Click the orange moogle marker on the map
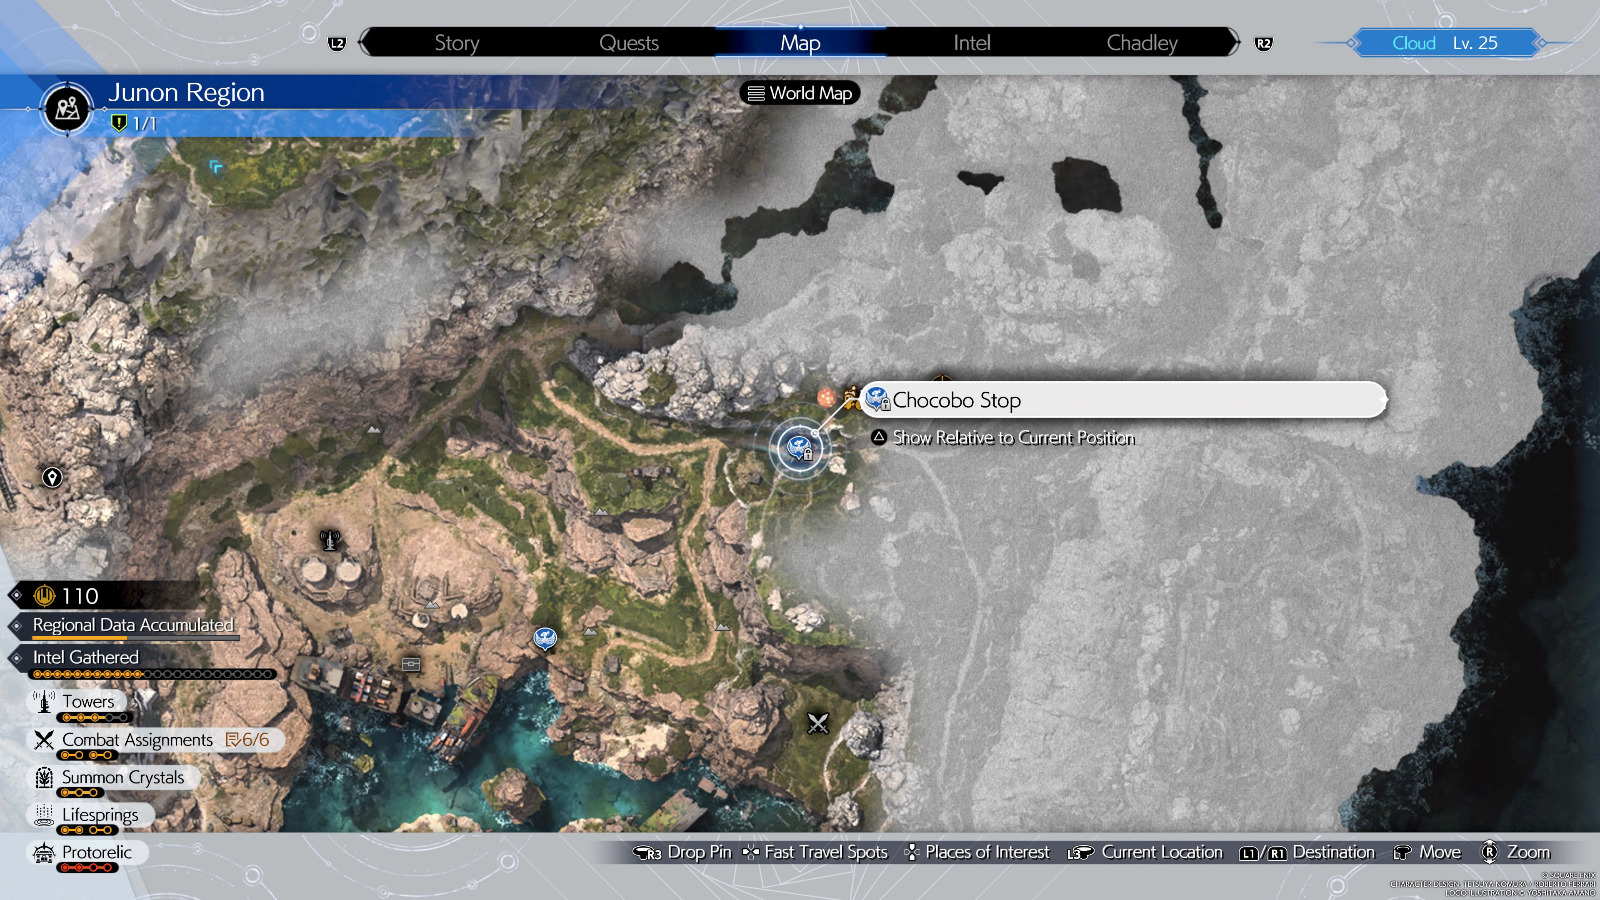1600x900 pixels. (826, 397)
